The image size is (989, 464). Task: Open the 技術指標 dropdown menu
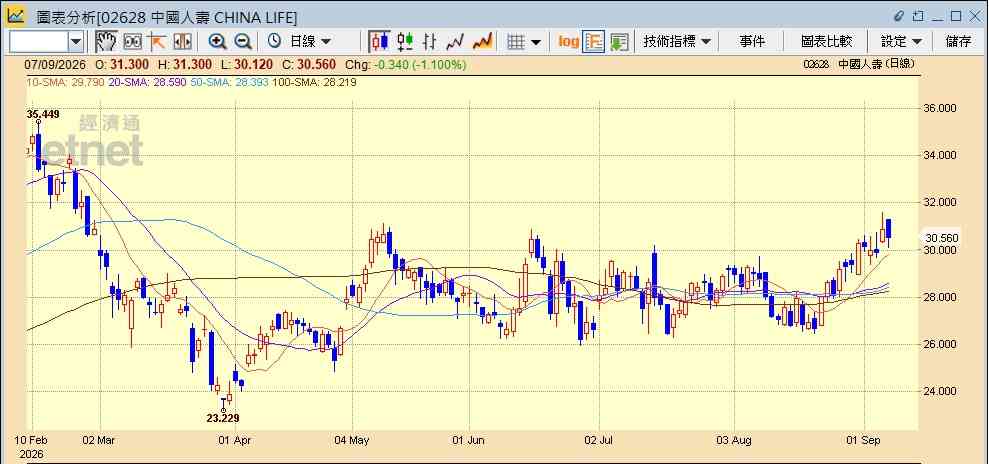point(677,42)
